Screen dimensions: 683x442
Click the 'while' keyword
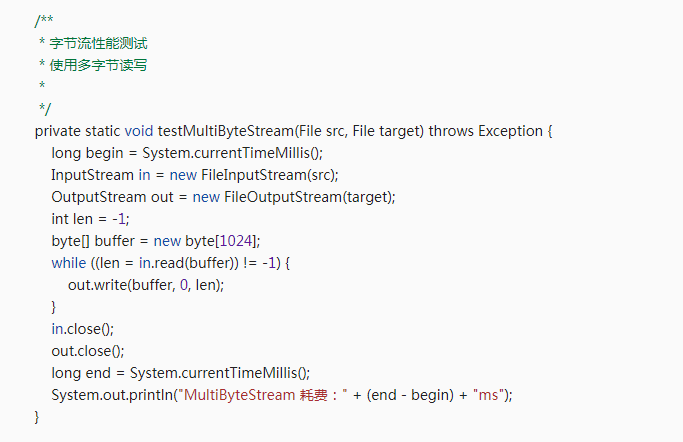pos(69,262)
